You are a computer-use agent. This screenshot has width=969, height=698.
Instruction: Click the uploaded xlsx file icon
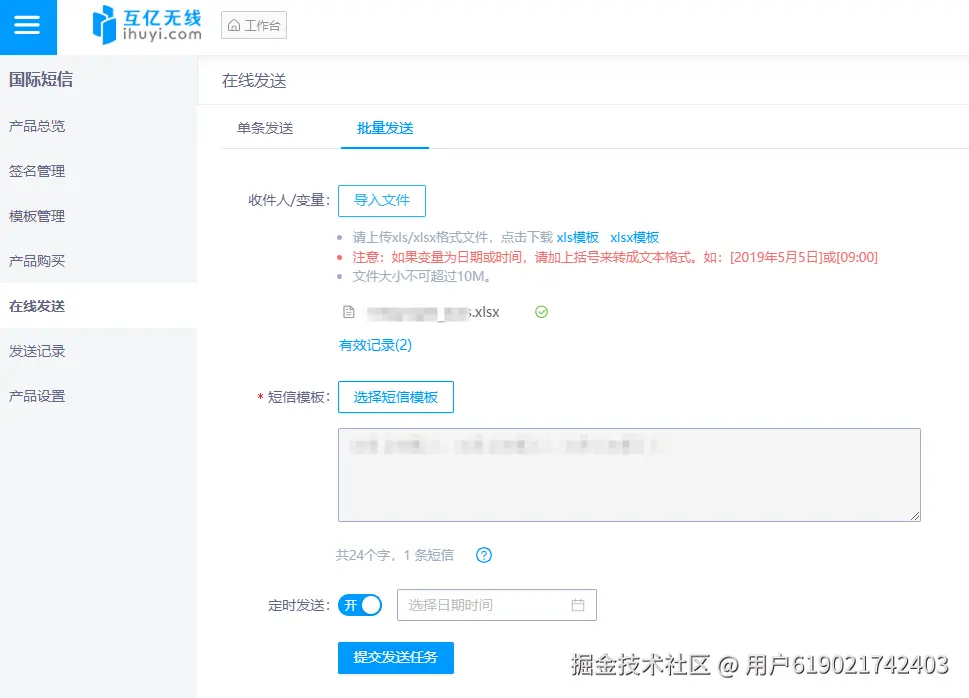pyautogui.click(x=349, y=312)
